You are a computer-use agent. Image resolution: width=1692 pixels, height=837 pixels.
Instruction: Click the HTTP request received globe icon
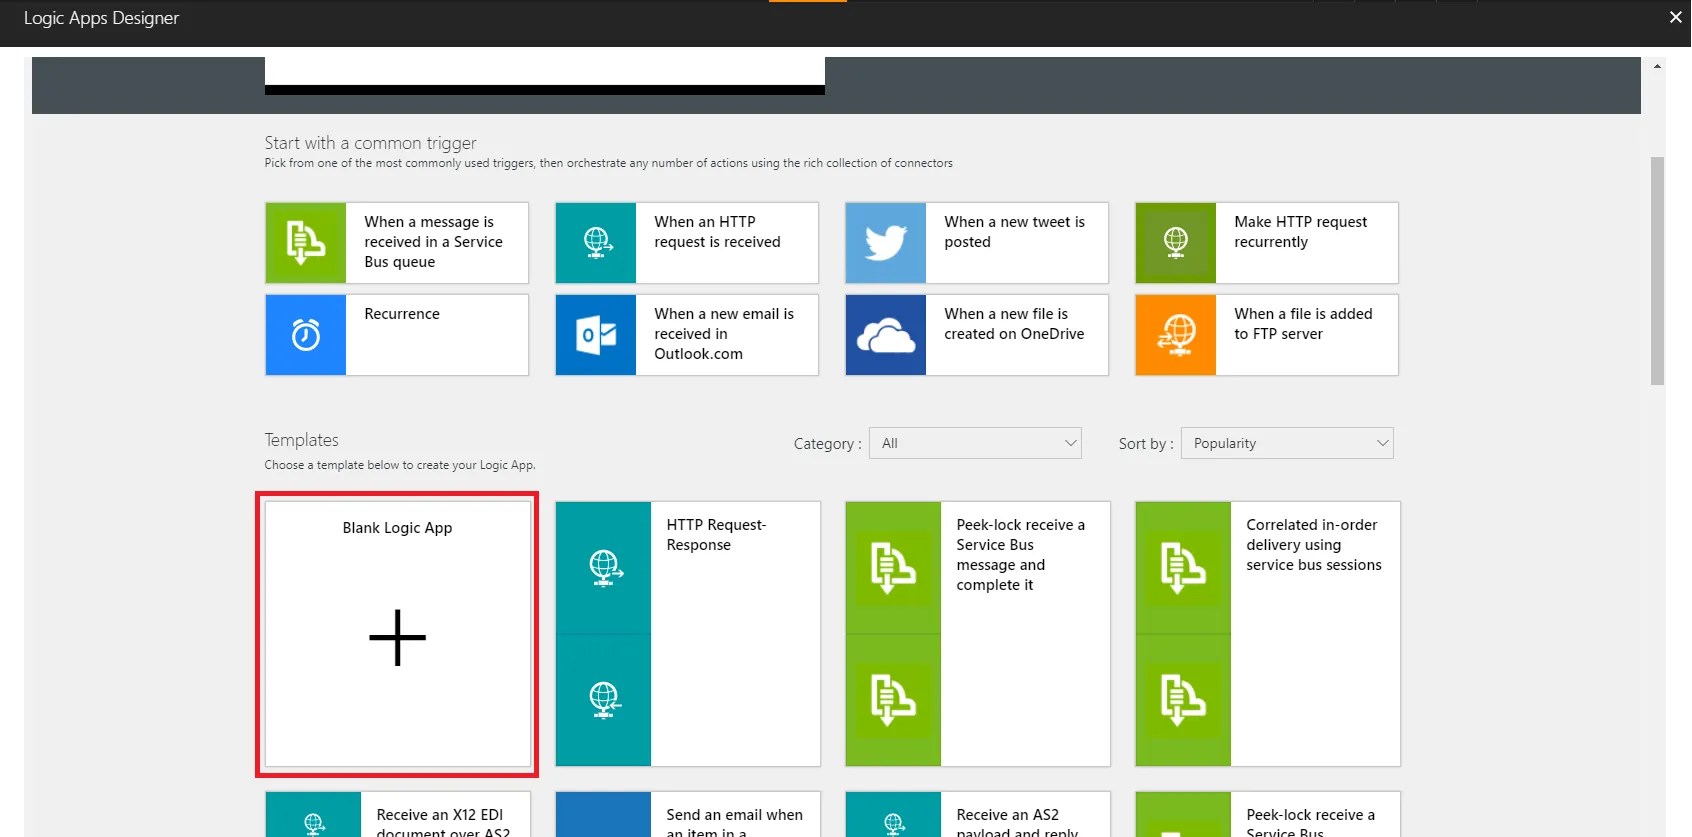(596, 243)
